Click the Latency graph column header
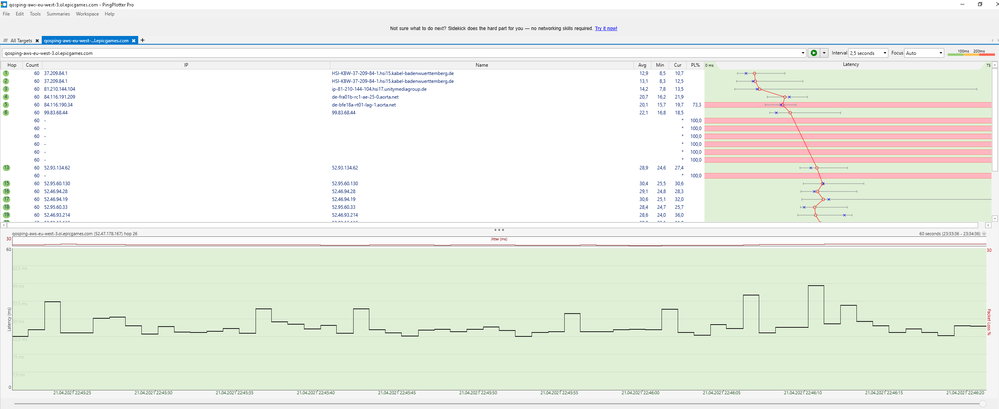The height and width of the screenshot is (409, 999). (851, 65)
